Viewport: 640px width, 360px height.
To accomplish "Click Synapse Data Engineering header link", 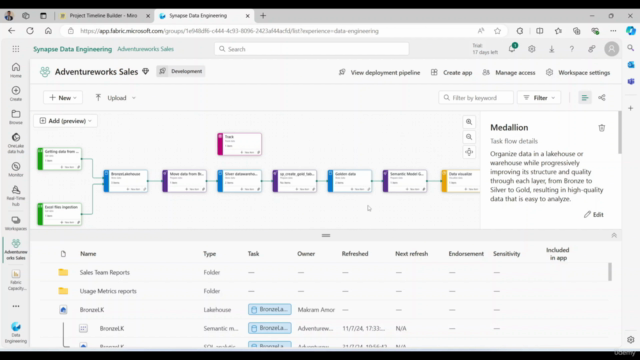I will pos(73,49).
